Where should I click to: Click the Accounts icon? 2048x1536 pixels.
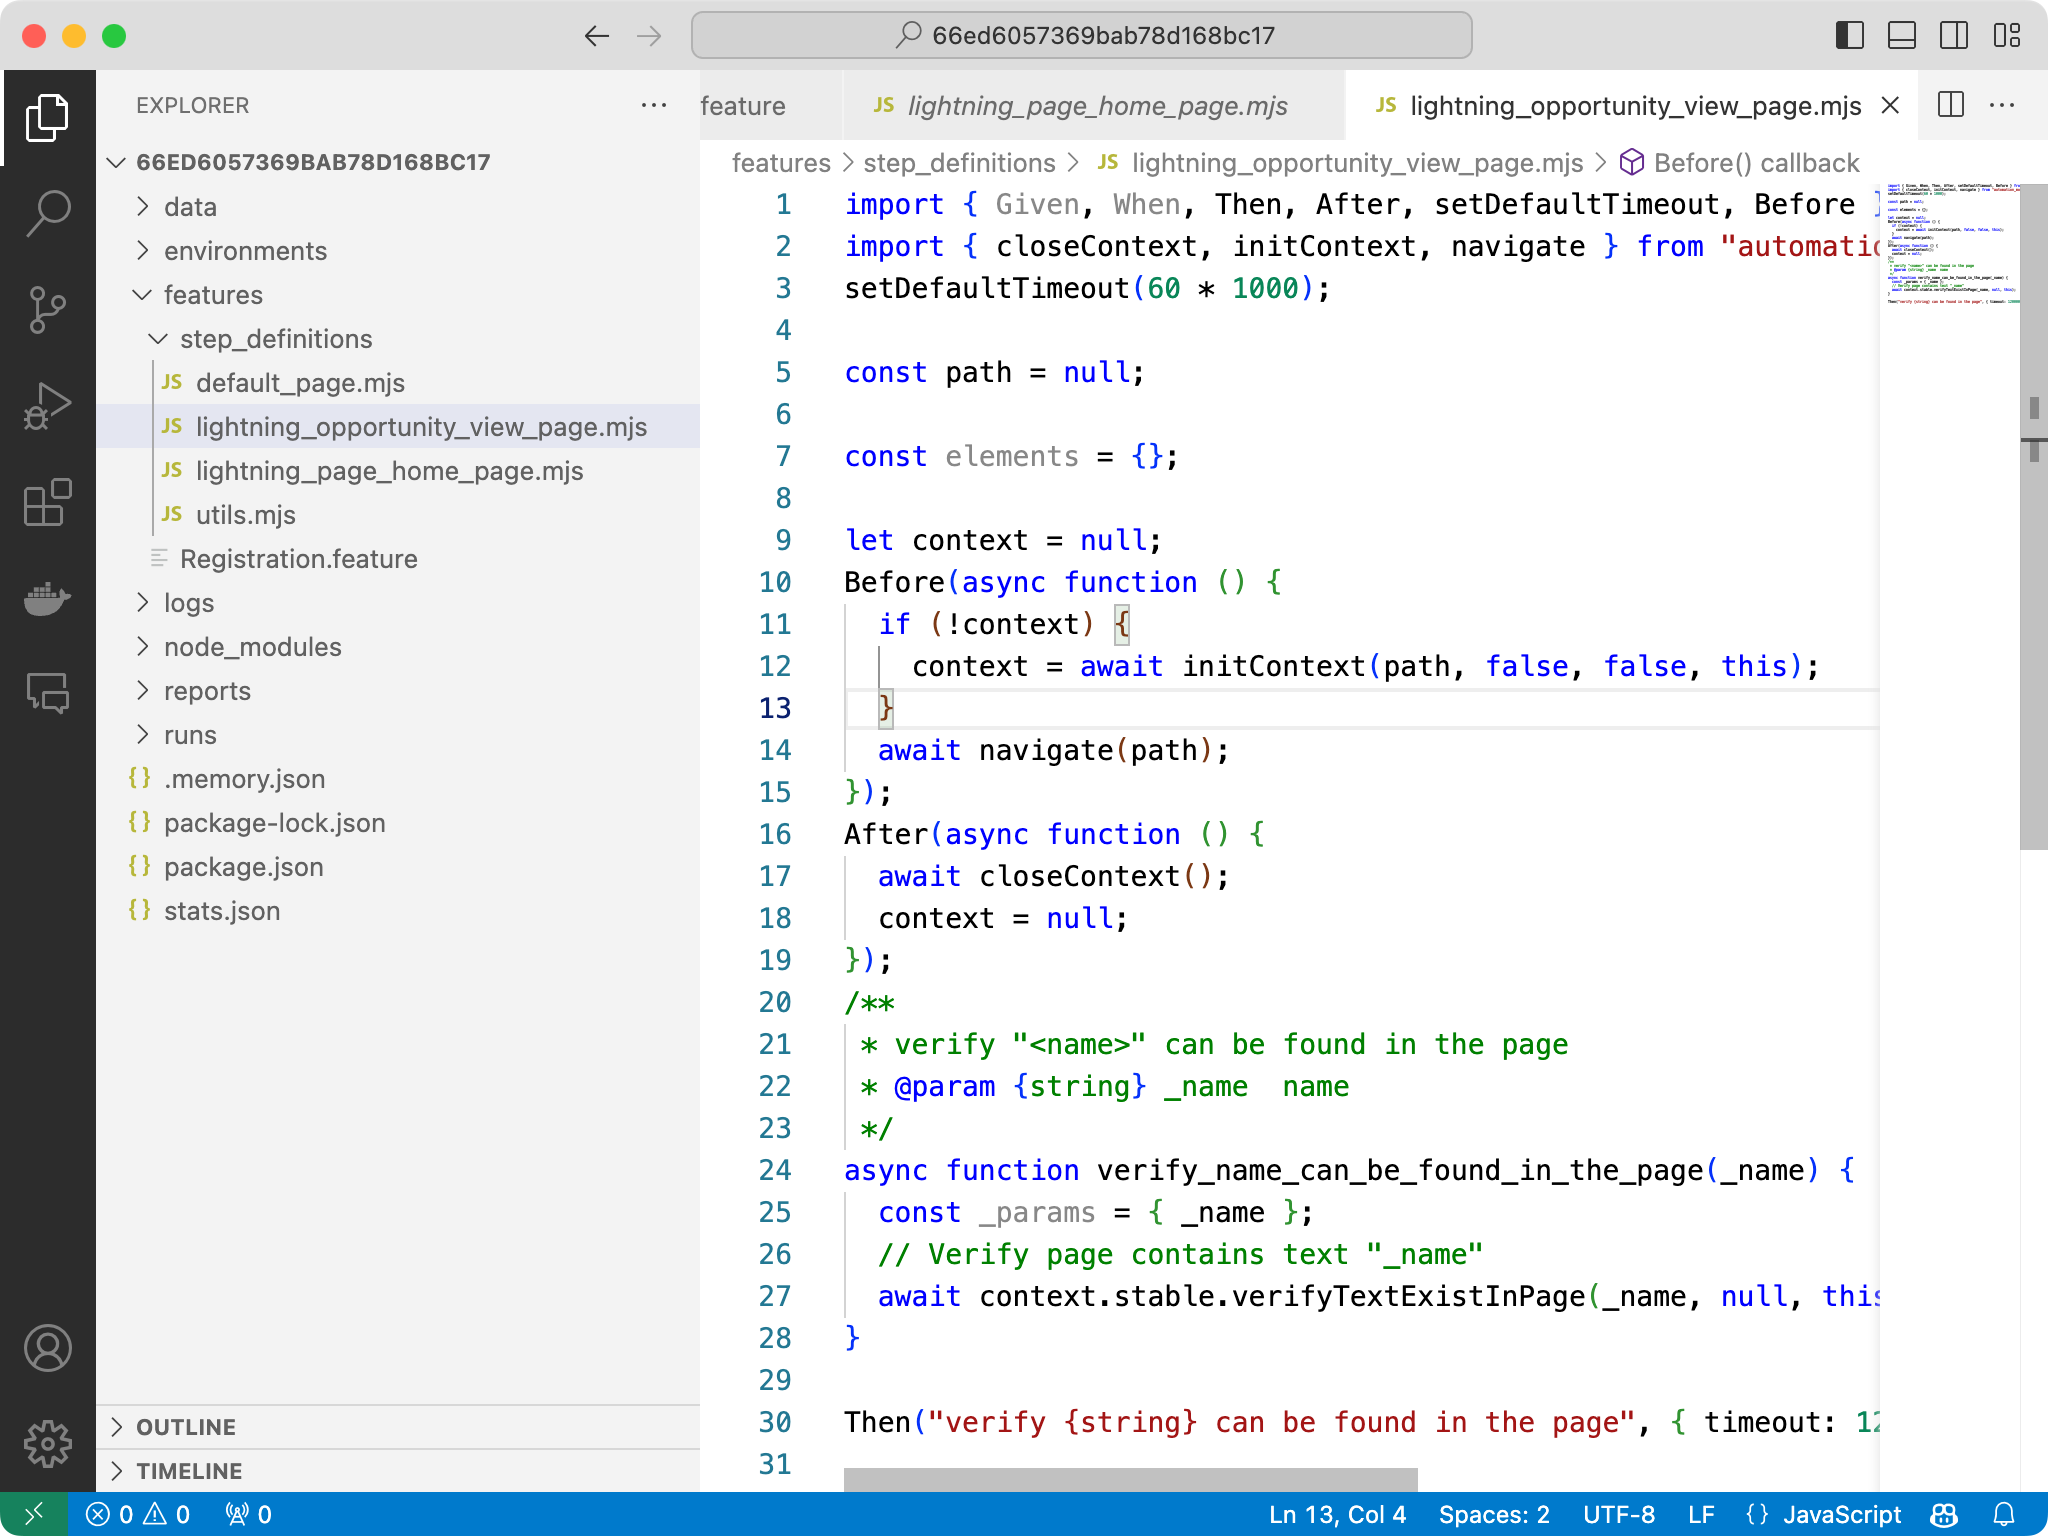pos(47,1348)
